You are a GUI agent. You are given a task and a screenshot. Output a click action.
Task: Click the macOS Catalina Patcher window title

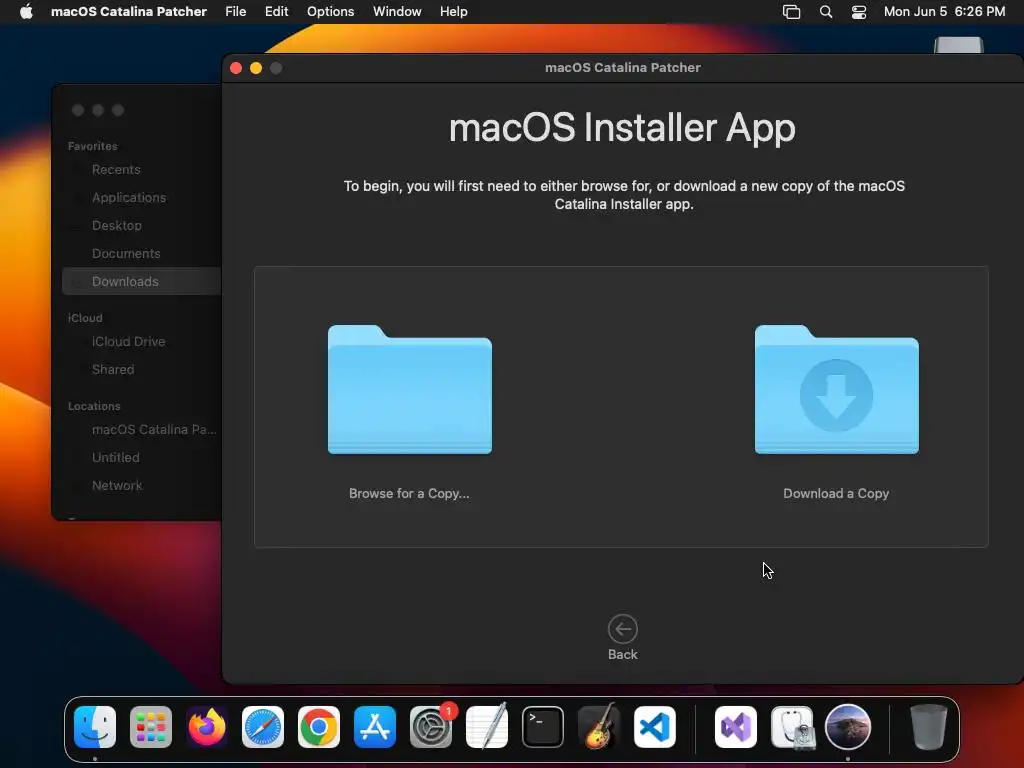(622, 67)
